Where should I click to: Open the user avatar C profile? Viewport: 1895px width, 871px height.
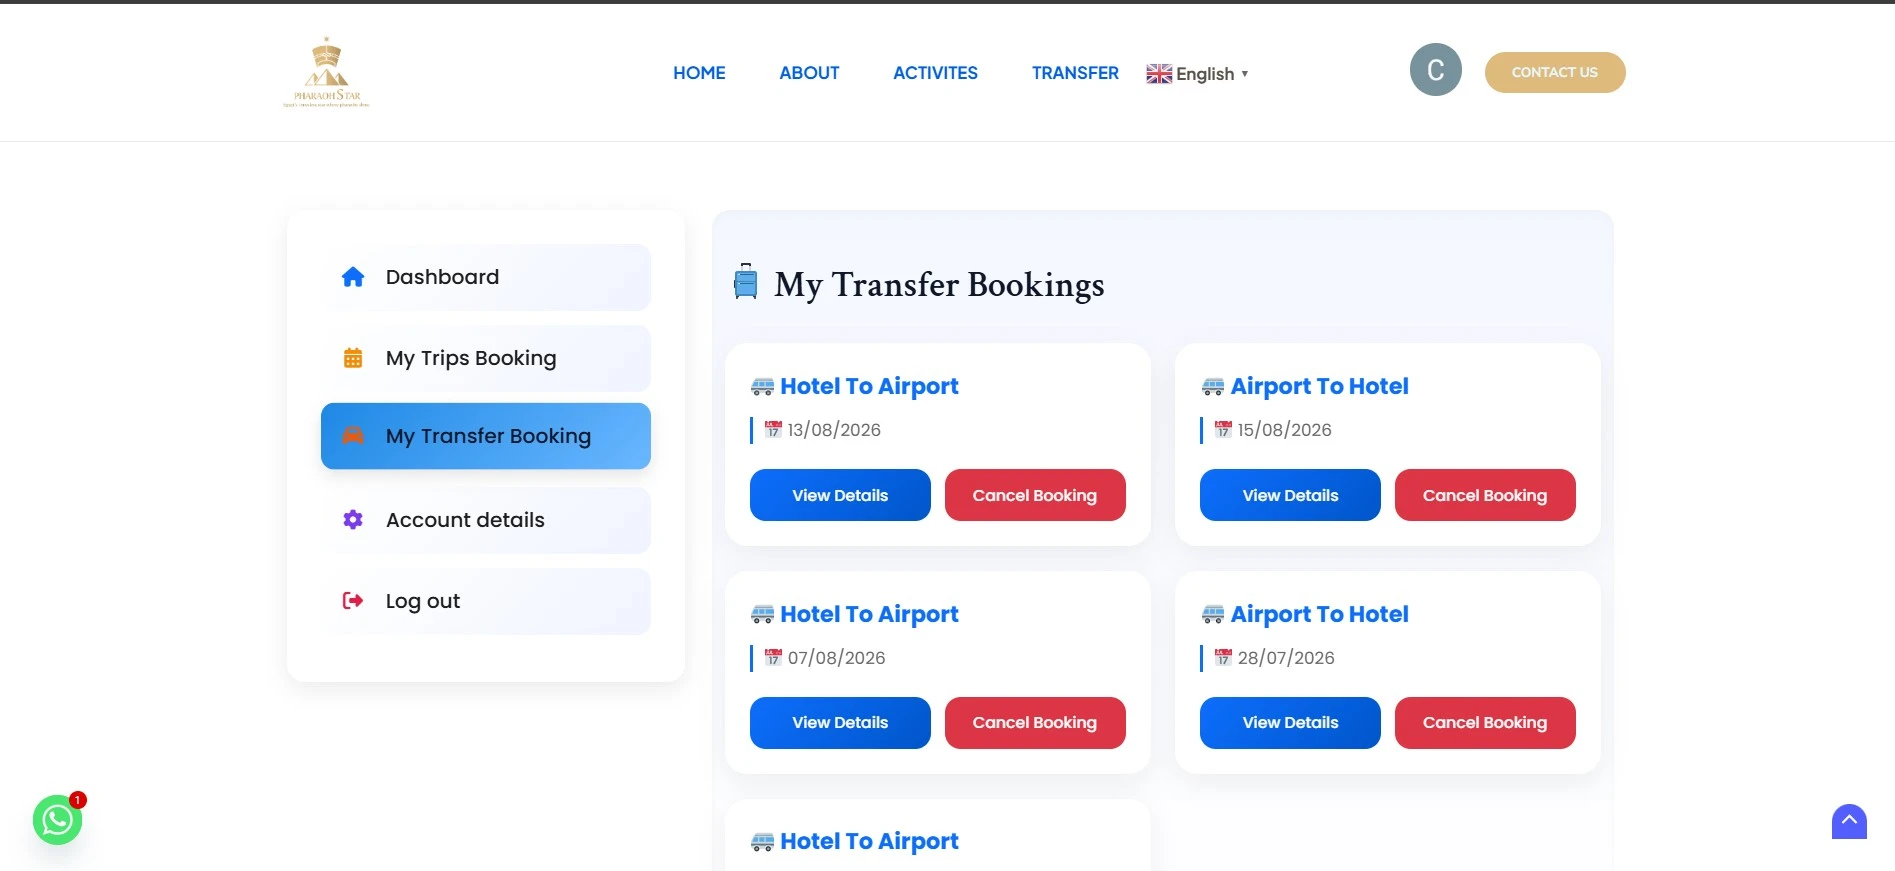tap(1435, 70)
